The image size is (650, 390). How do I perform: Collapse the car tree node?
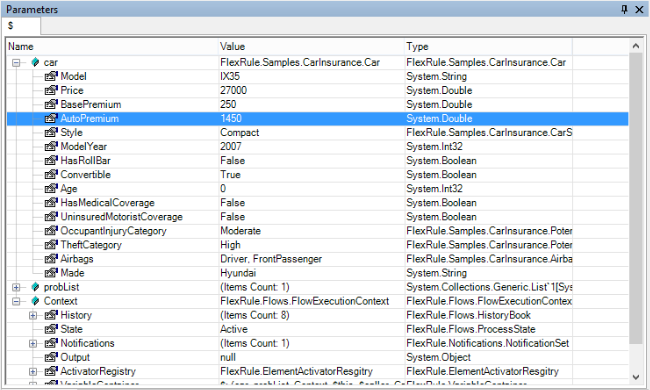[16, 63]
